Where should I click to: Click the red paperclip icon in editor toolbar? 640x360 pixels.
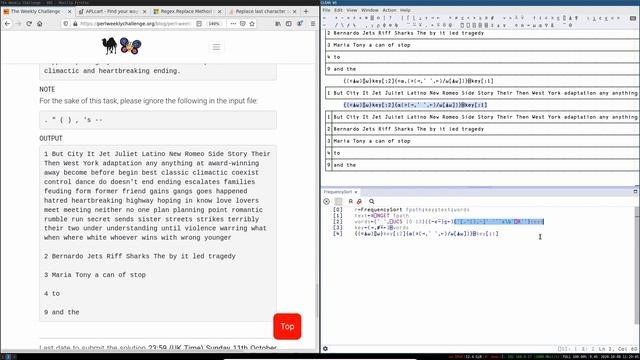[x=359, y=201]
